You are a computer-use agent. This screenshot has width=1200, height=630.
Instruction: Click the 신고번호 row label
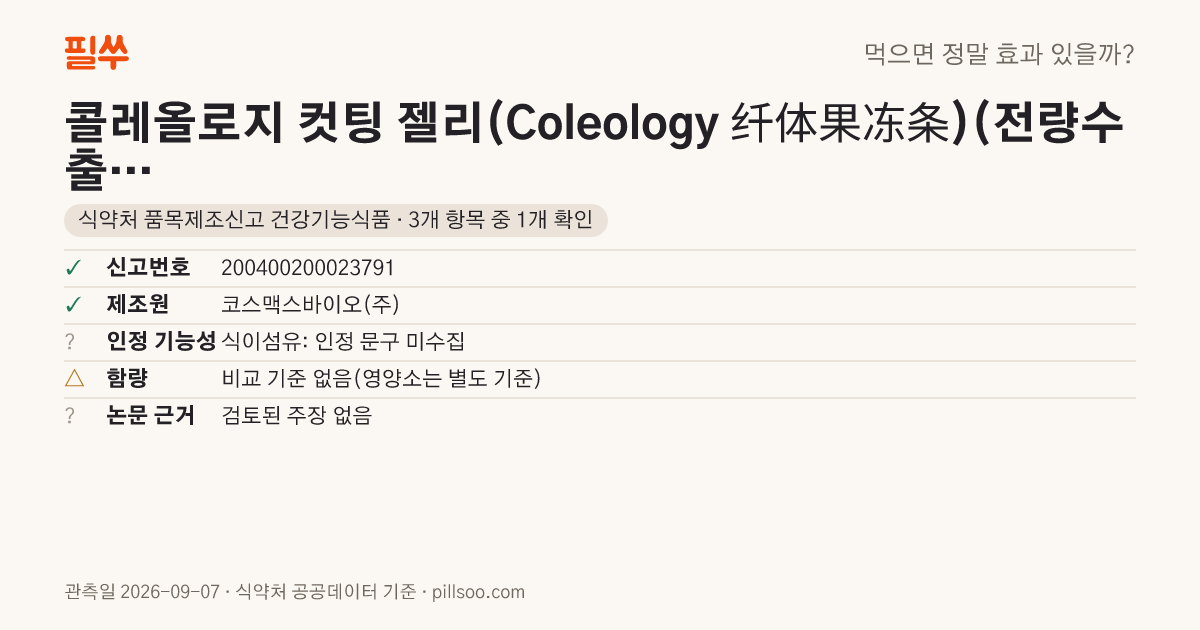pyautogui.click(x=148, y=268)
